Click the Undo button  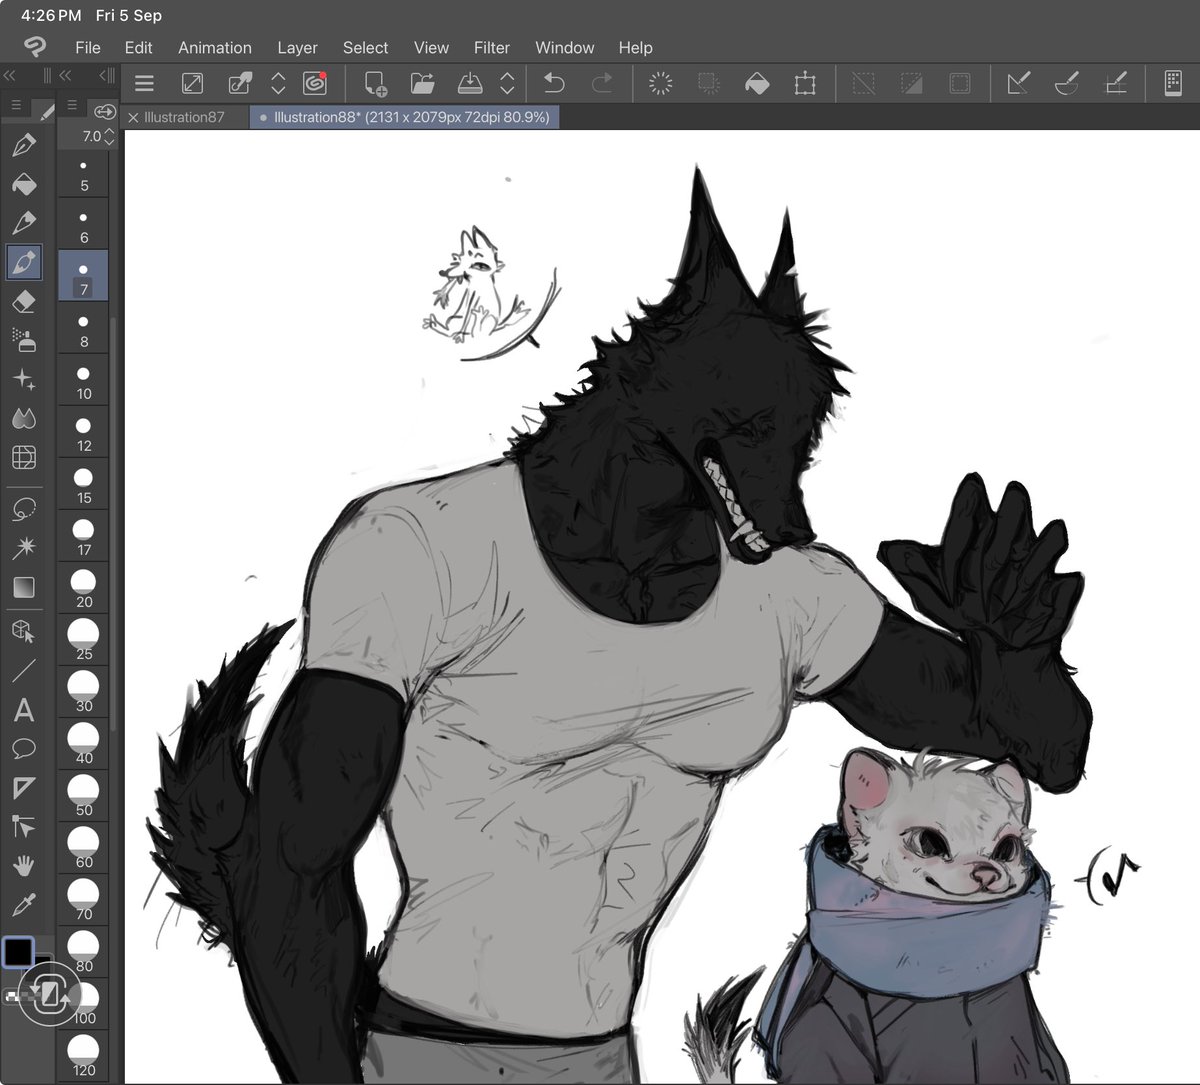pyautogui.click(x=553, y=83)
